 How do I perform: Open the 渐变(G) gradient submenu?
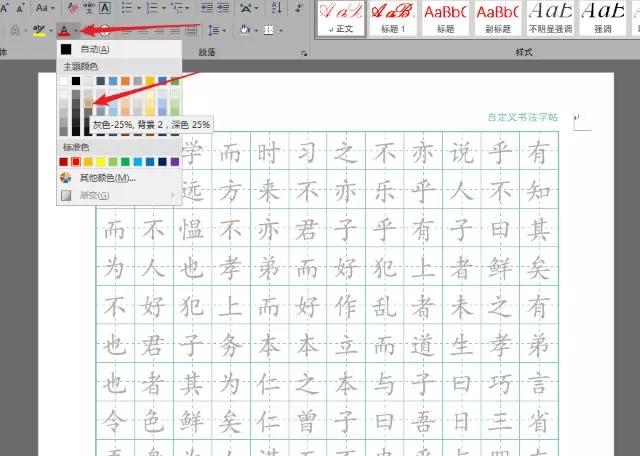point(119,195)
